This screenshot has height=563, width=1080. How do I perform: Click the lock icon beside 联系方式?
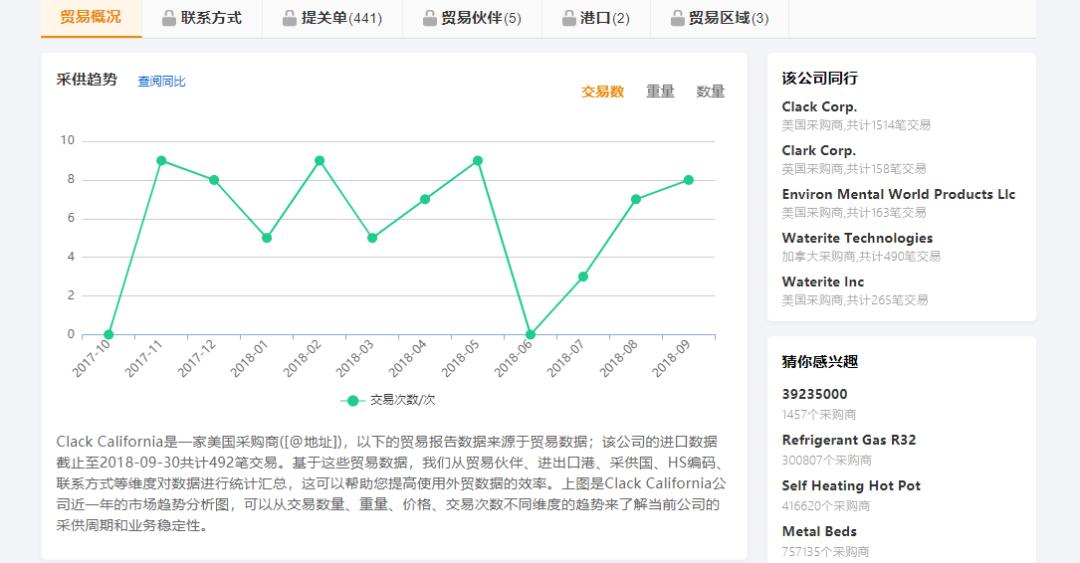tap(169, 19)
